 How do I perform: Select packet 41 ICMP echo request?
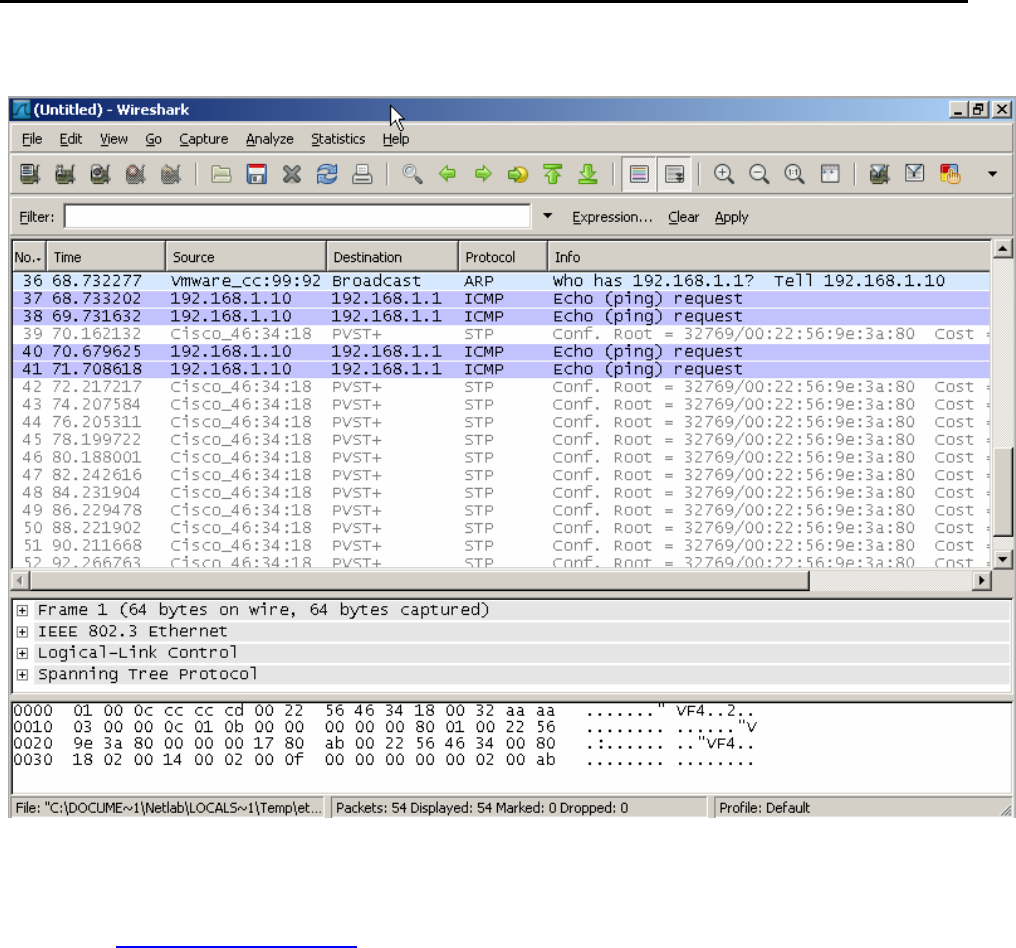[502, 369]
